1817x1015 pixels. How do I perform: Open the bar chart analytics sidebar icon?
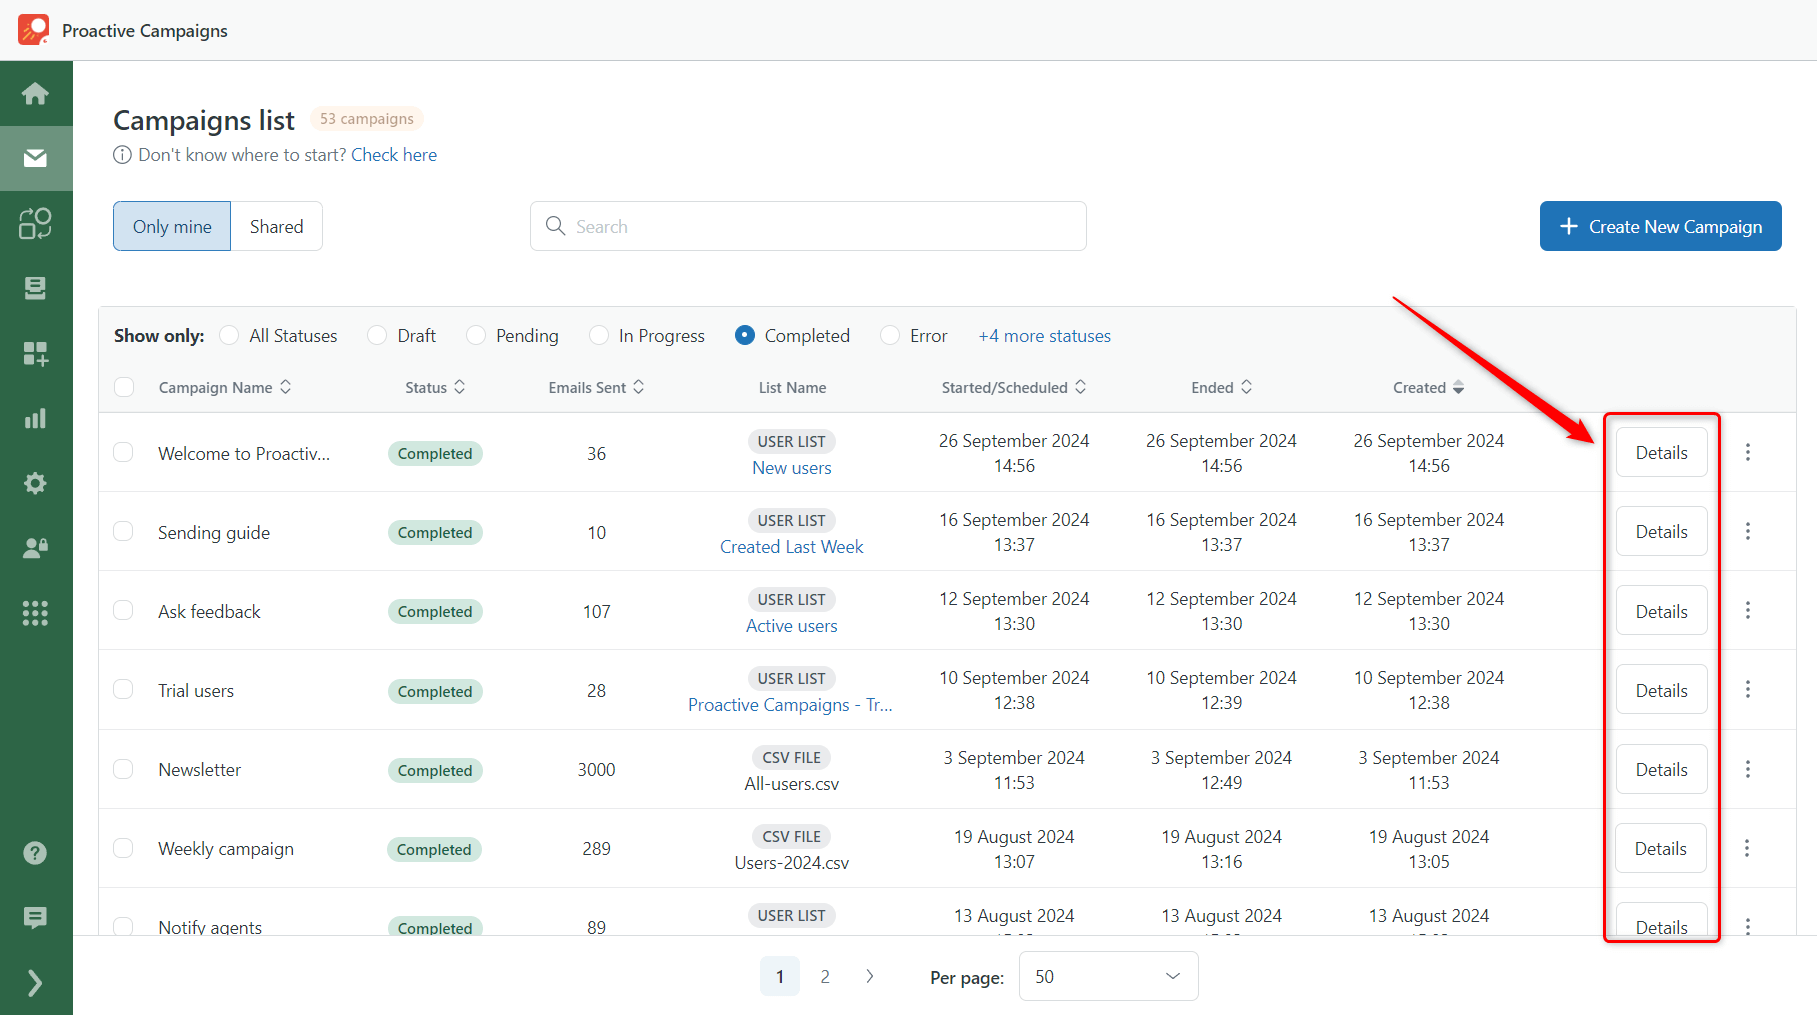[x=35, y=418]
